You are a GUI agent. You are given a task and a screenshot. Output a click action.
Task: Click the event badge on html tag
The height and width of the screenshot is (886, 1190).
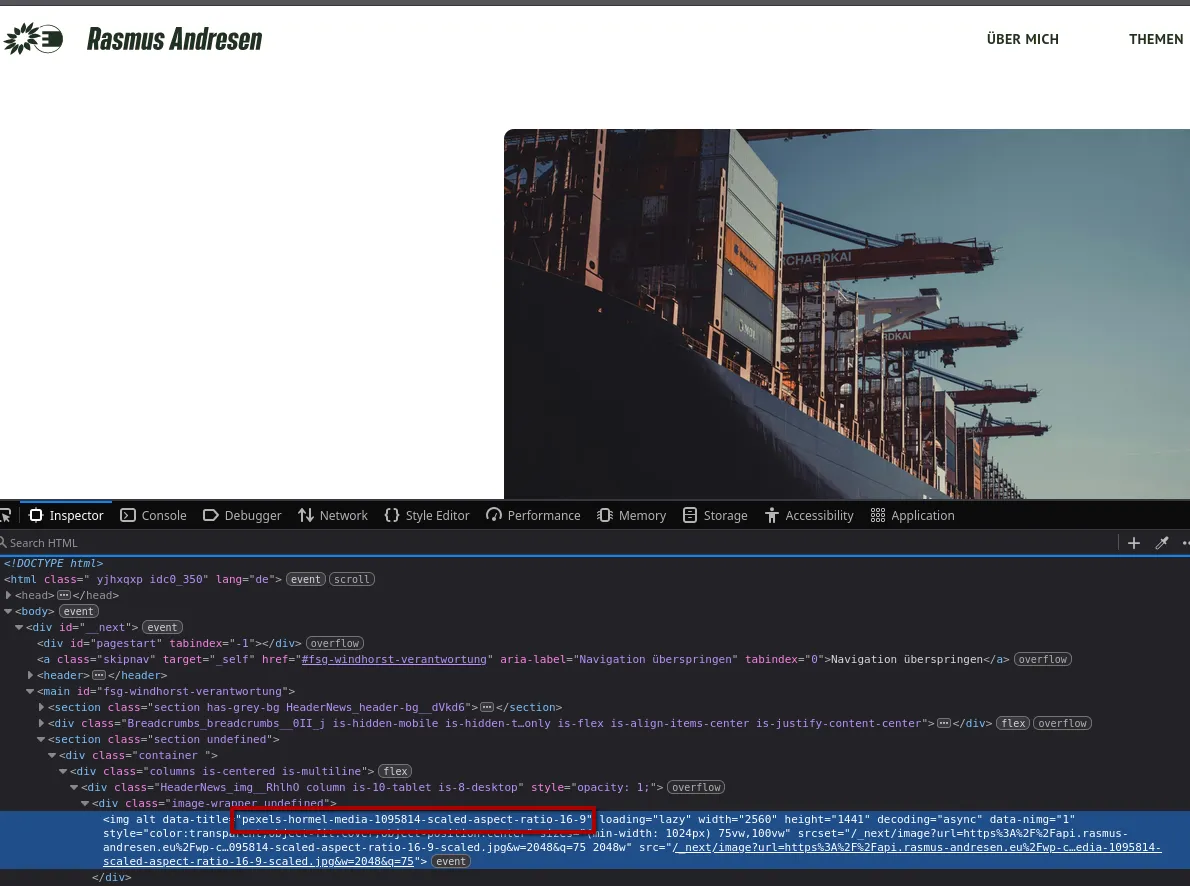pyautogui.click(x=306, y=579)
